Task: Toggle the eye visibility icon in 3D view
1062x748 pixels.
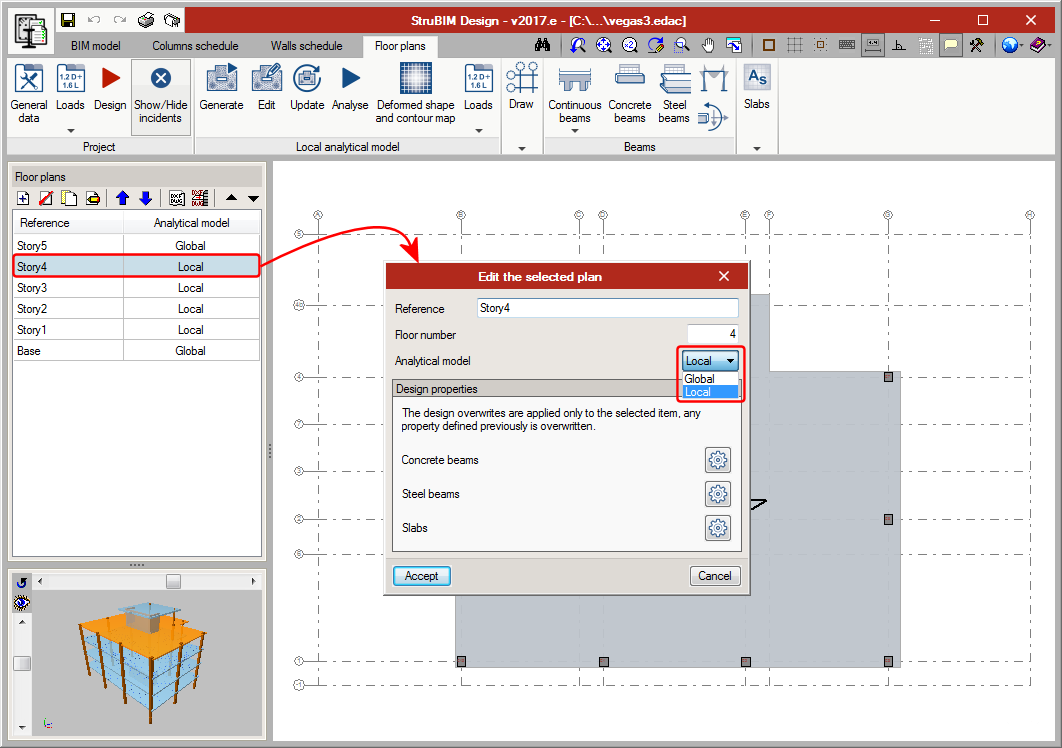Action: click(21, 602)
